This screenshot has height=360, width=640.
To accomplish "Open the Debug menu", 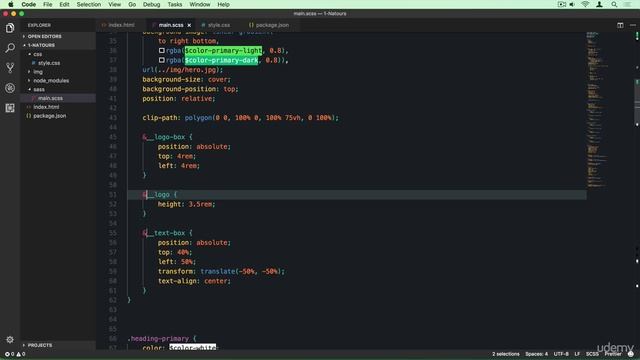I will coord(151,4).
